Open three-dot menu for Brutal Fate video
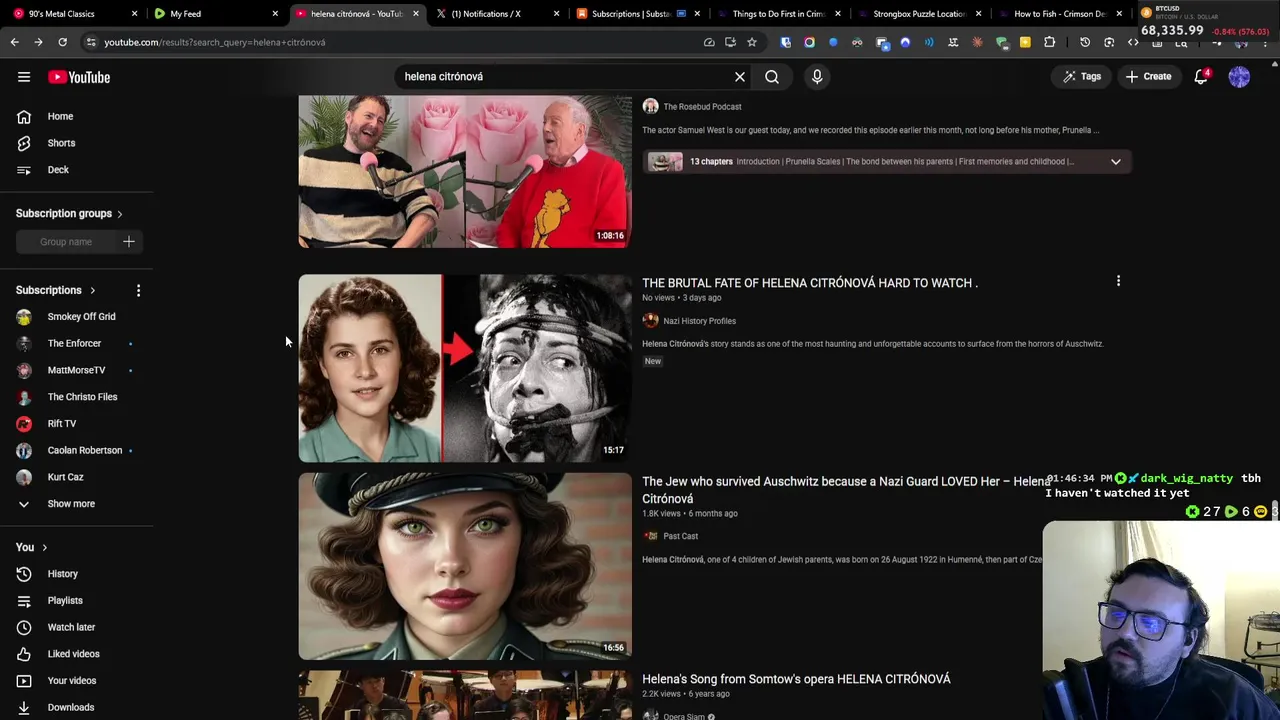Screen dimensions: 1280x720 pyautogui.click(x=1118, y=282)
